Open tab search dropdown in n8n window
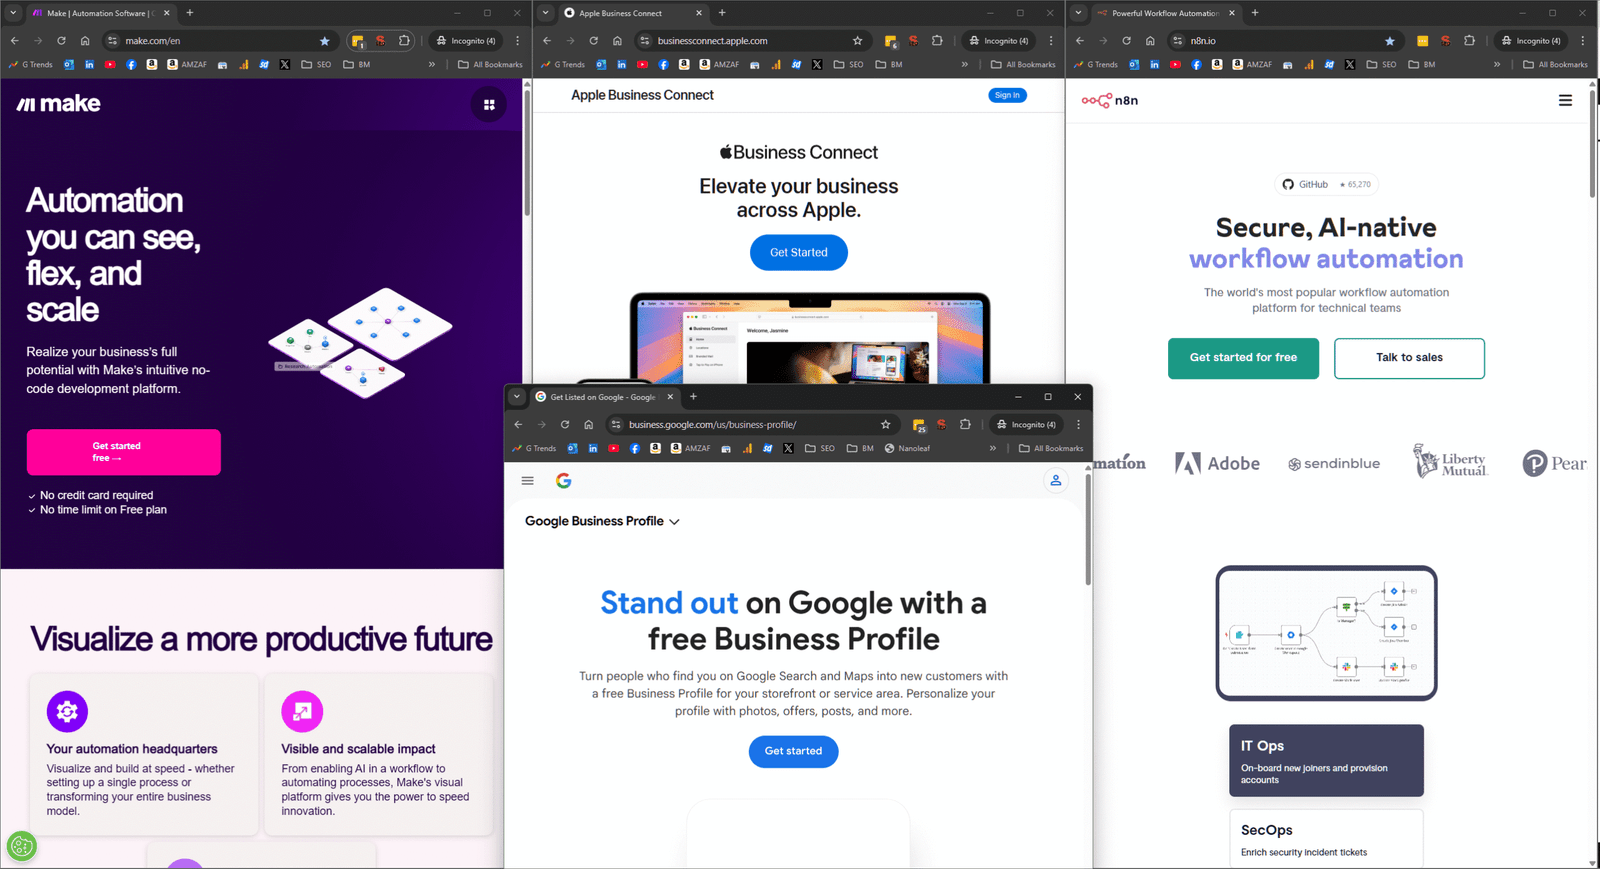Screen dimensions: 1600x869 click(x=1078, y=13)
